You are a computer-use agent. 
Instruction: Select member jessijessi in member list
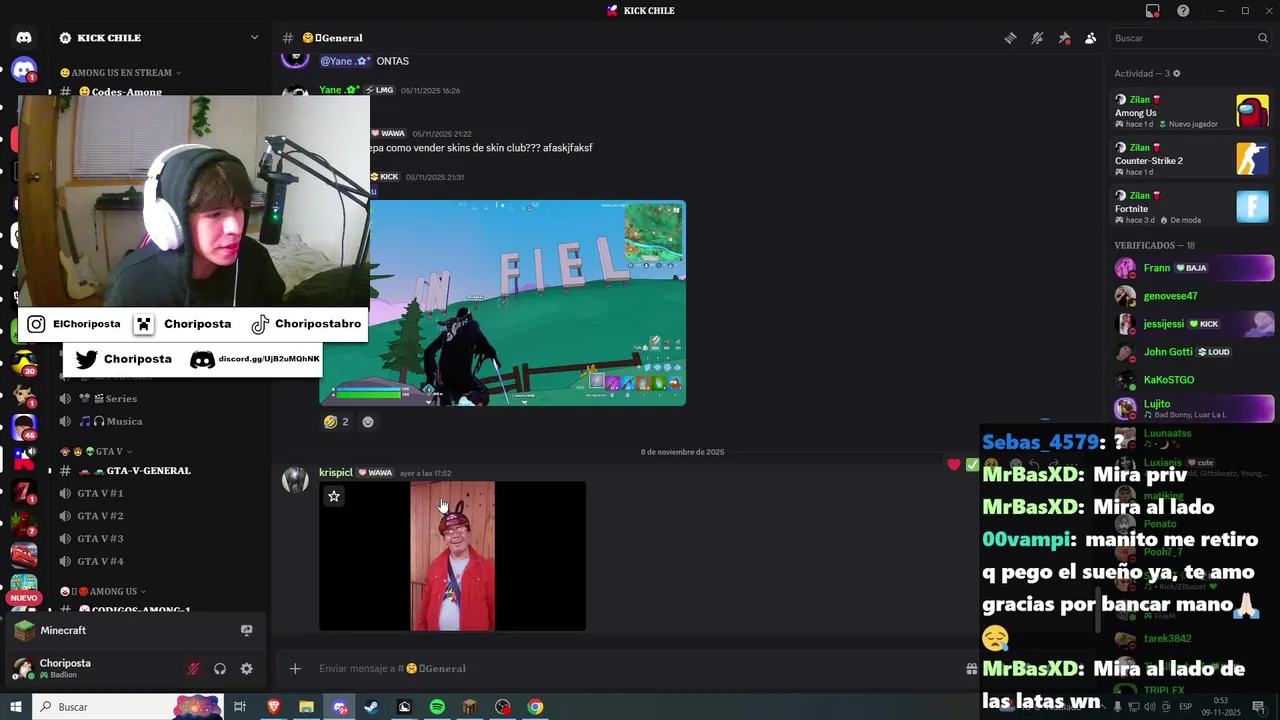click(1194, 324)
